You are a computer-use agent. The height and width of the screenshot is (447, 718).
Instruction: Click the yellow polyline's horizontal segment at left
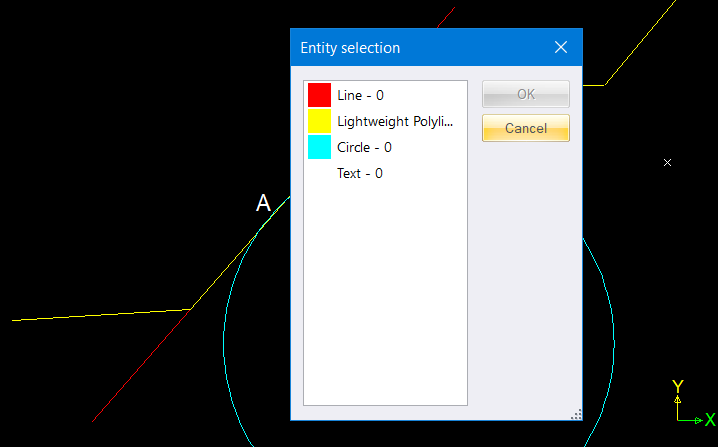(100, 315)
